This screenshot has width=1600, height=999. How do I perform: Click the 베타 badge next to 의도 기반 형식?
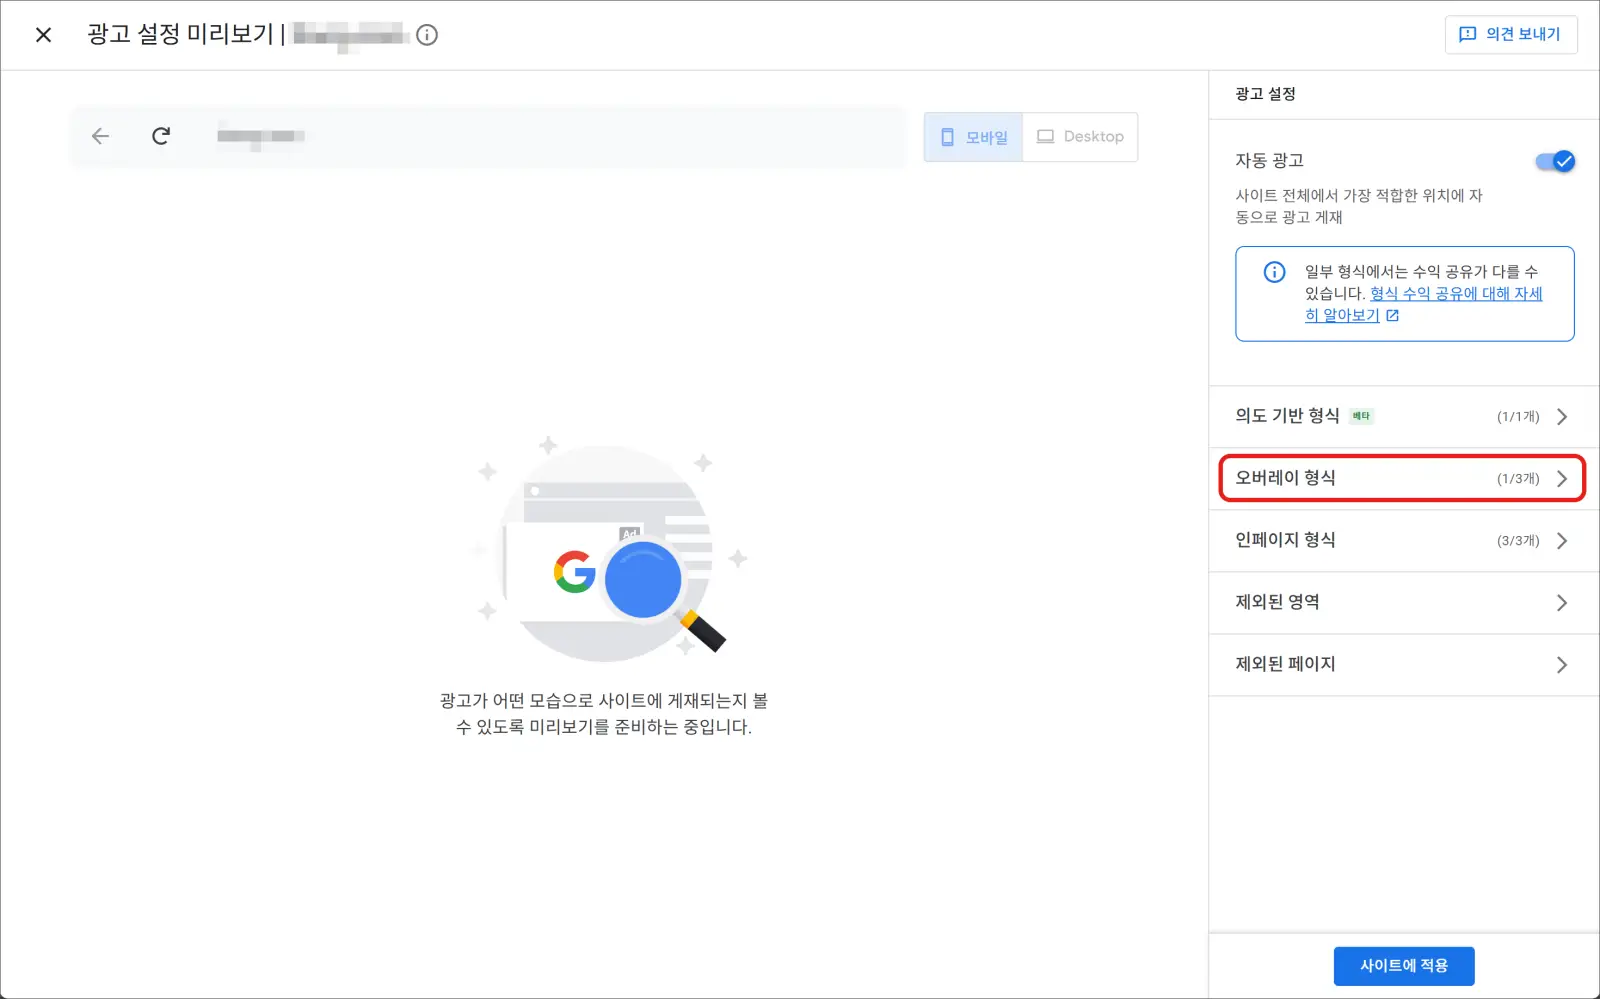(1361, 417)
